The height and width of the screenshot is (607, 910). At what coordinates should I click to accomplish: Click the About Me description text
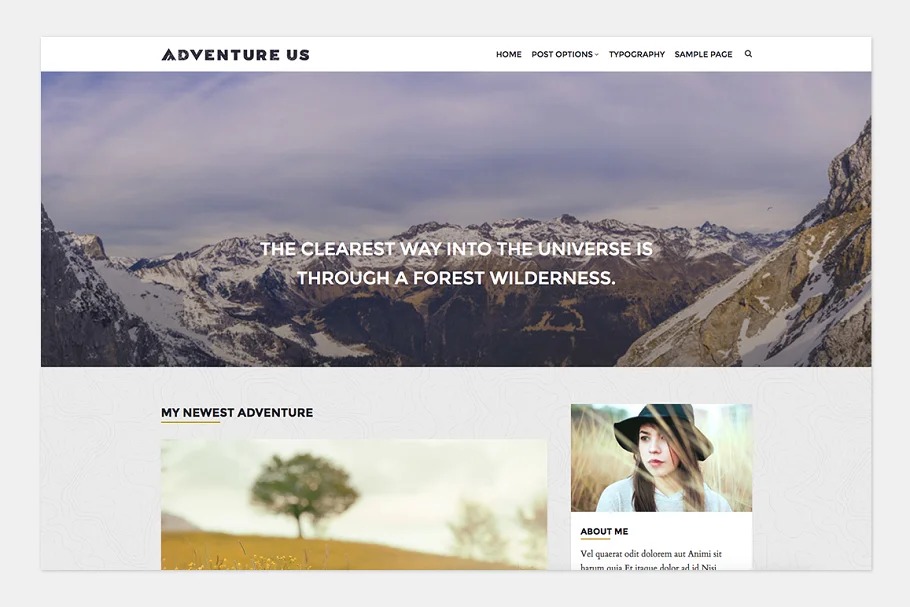pos(651,561)
